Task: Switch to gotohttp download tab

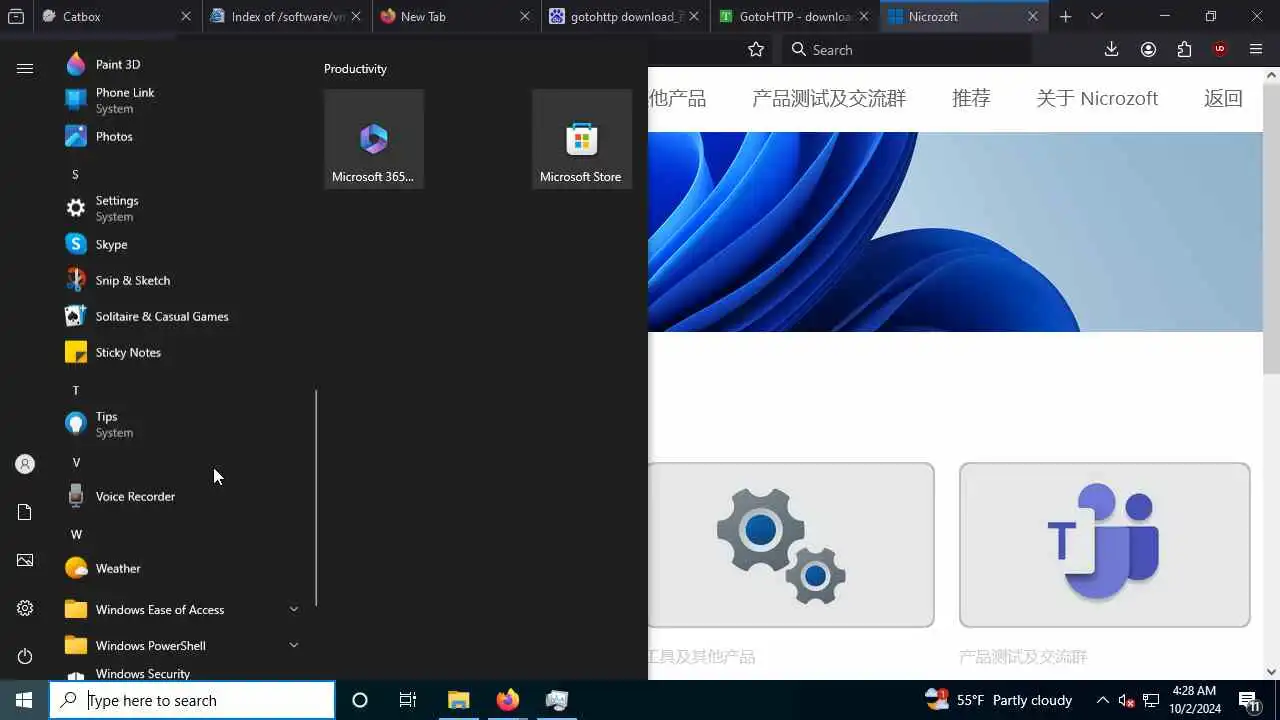Action: pyautogui.click(x=626, y=17)
